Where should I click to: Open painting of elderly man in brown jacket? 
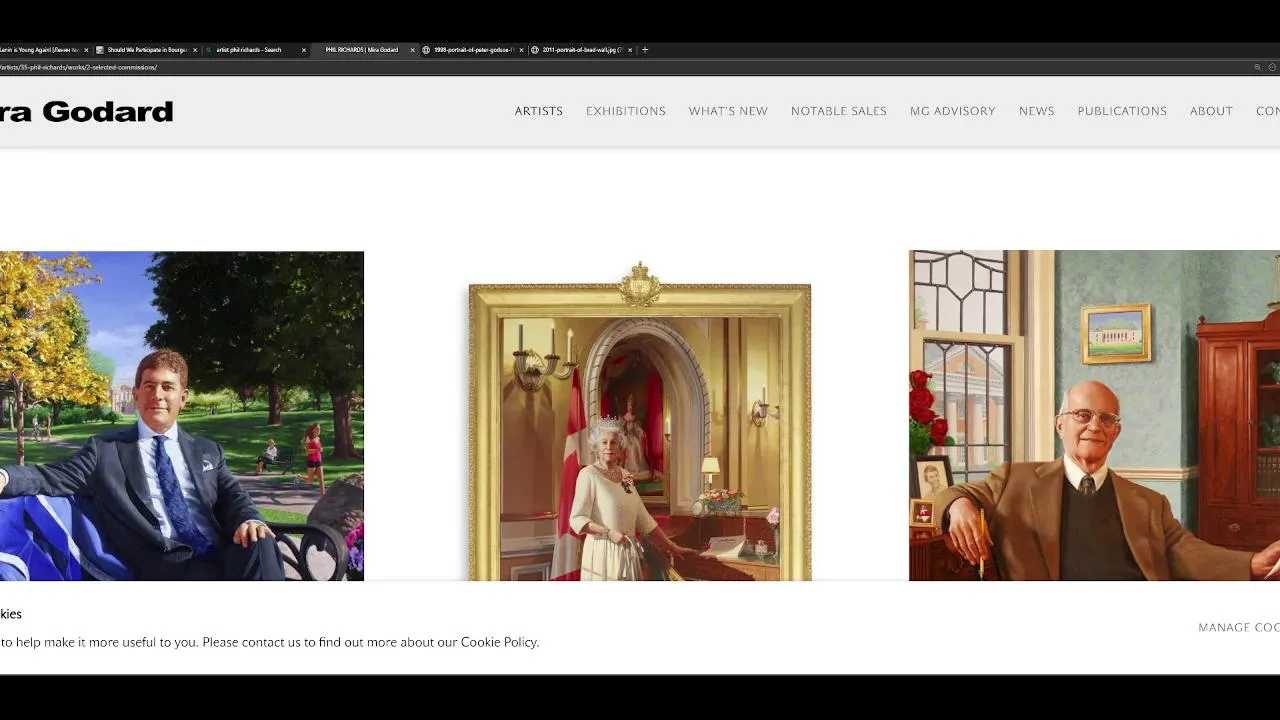[1094, 416]
